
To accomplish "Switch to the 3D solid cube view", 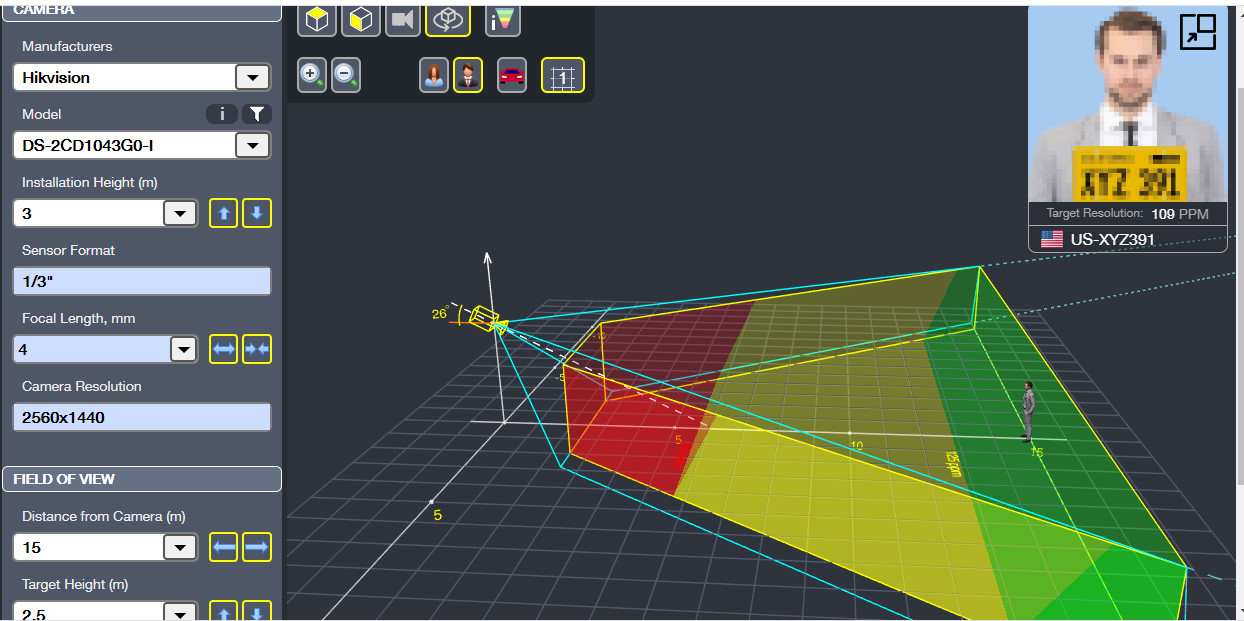I will (x=317, y=19).
